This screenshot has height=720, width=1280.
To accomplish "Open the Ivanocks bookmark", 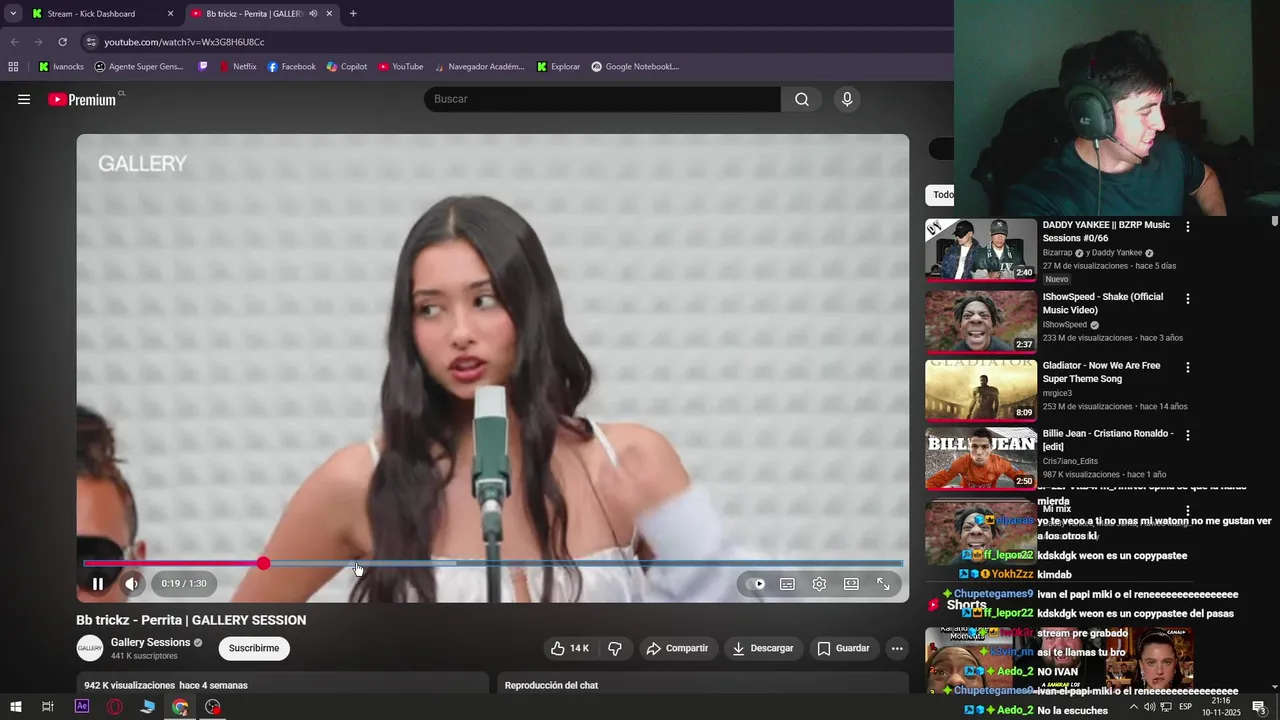I will (x=61, y=67).
